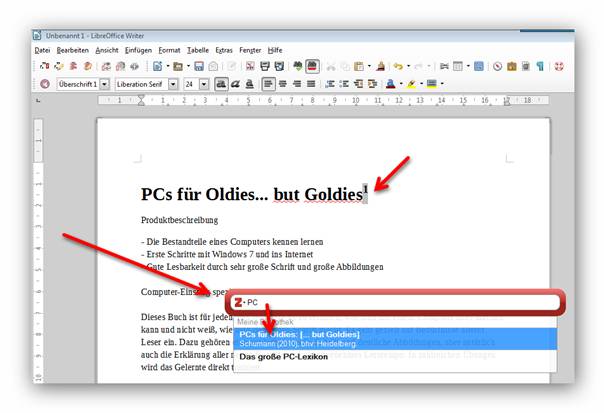
Task: Click the Data Sources icon
Action: (526, 66)
